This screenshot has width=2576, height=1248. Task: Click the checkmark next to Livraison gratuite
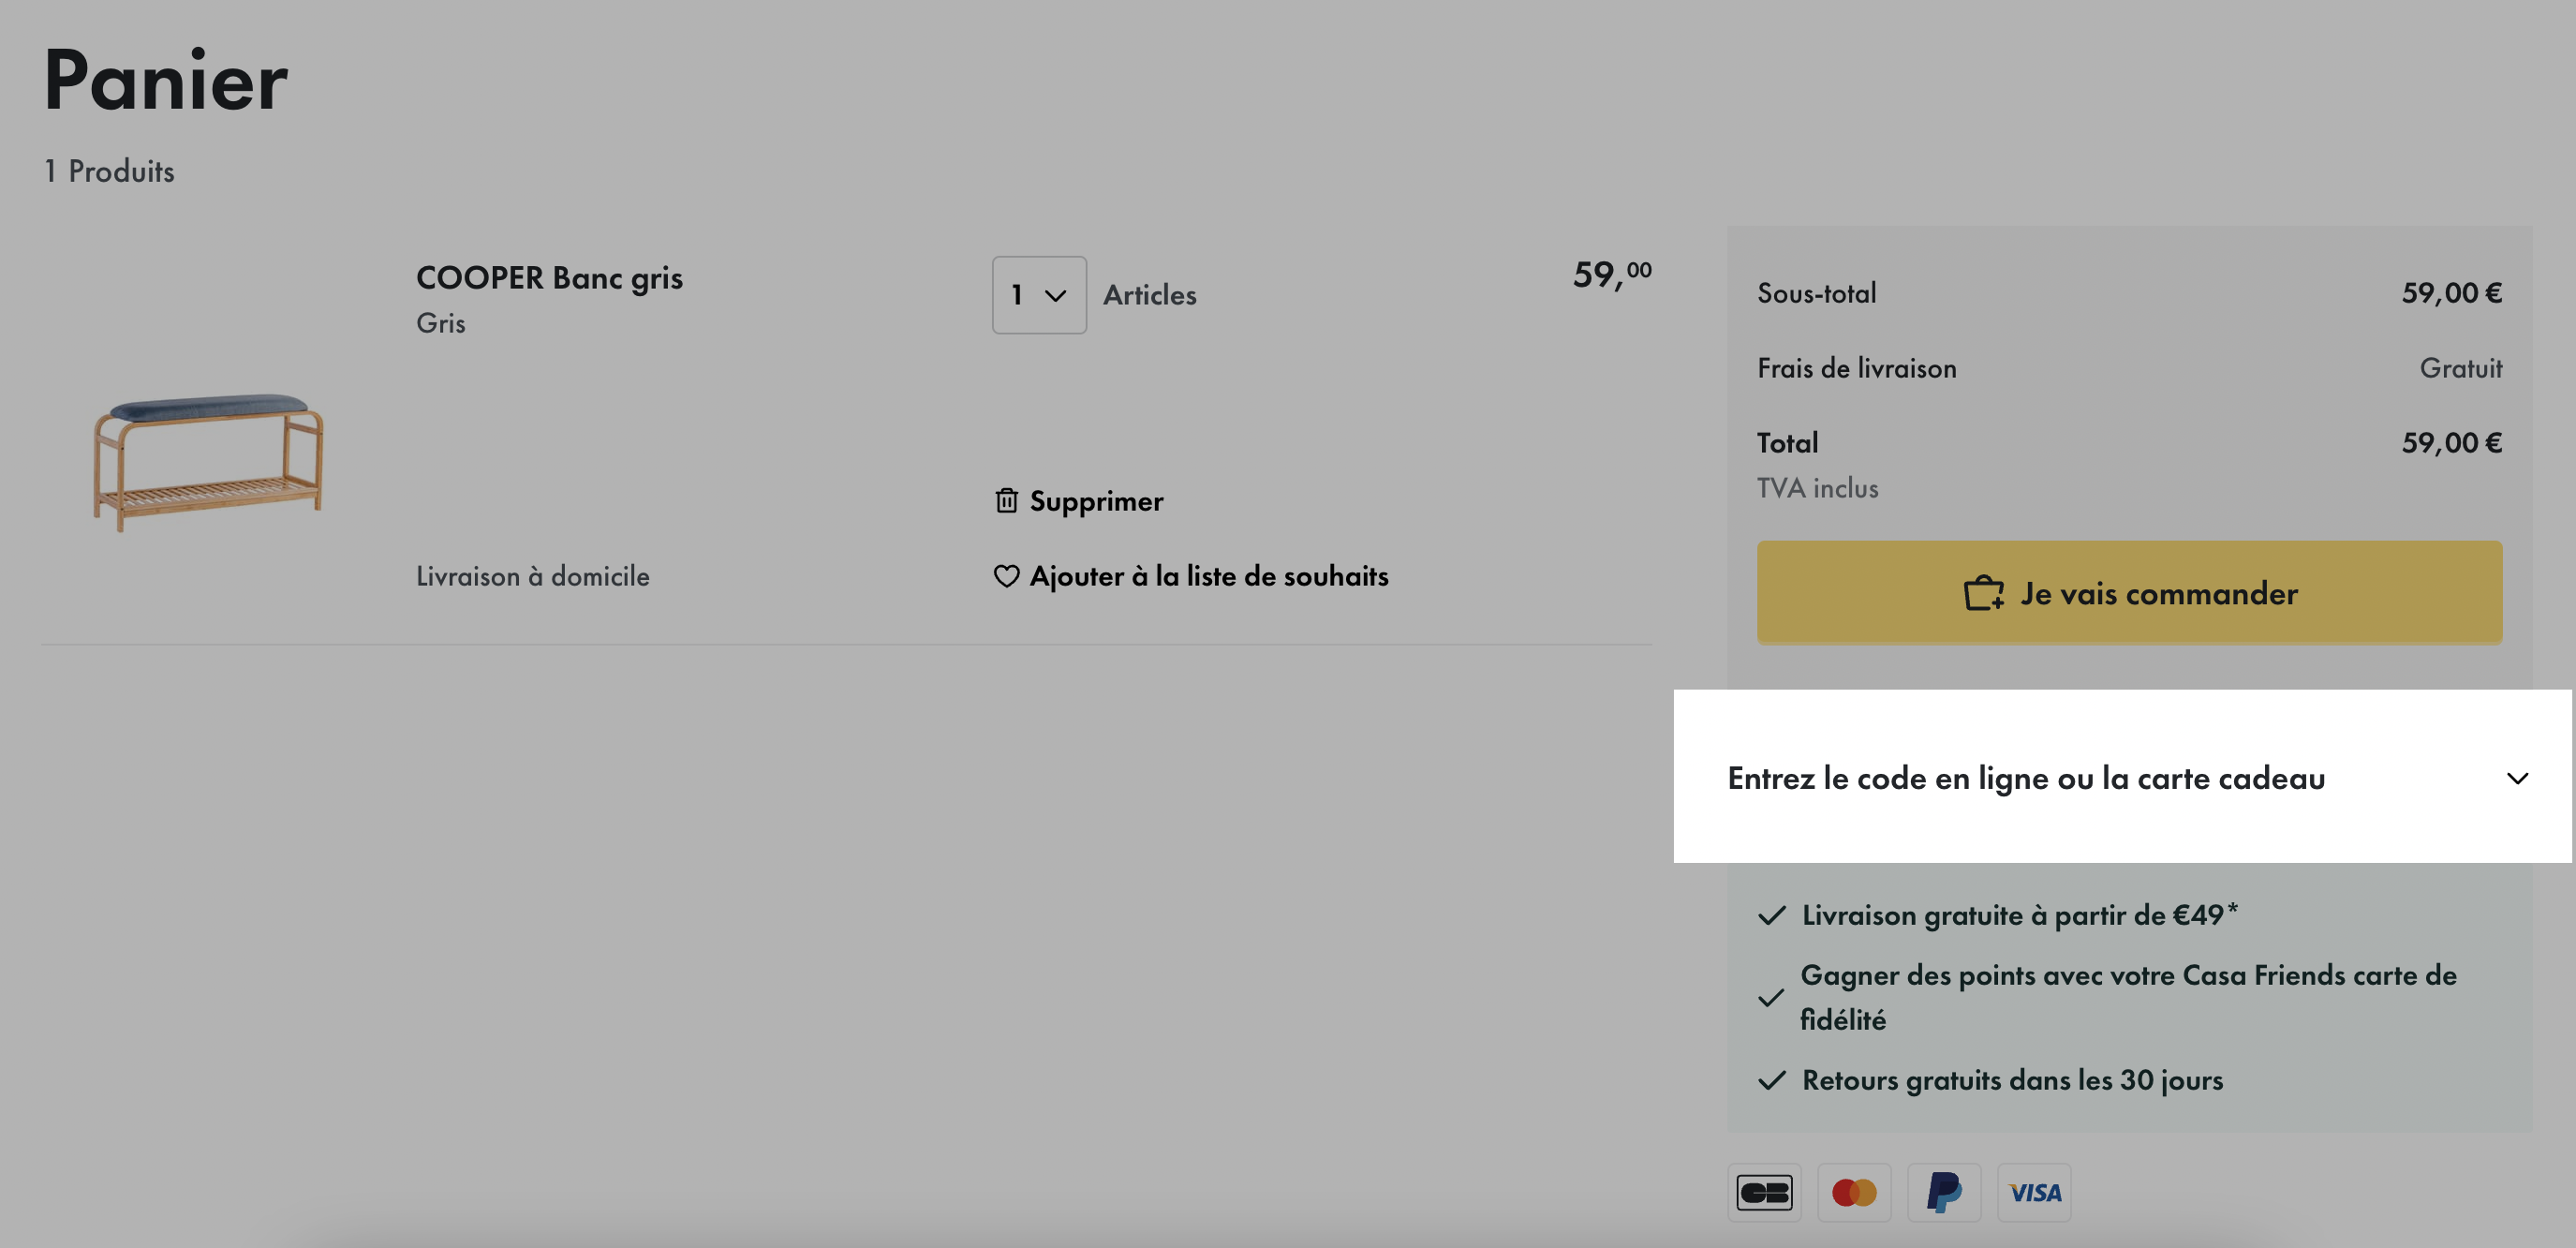(1771, 915)
